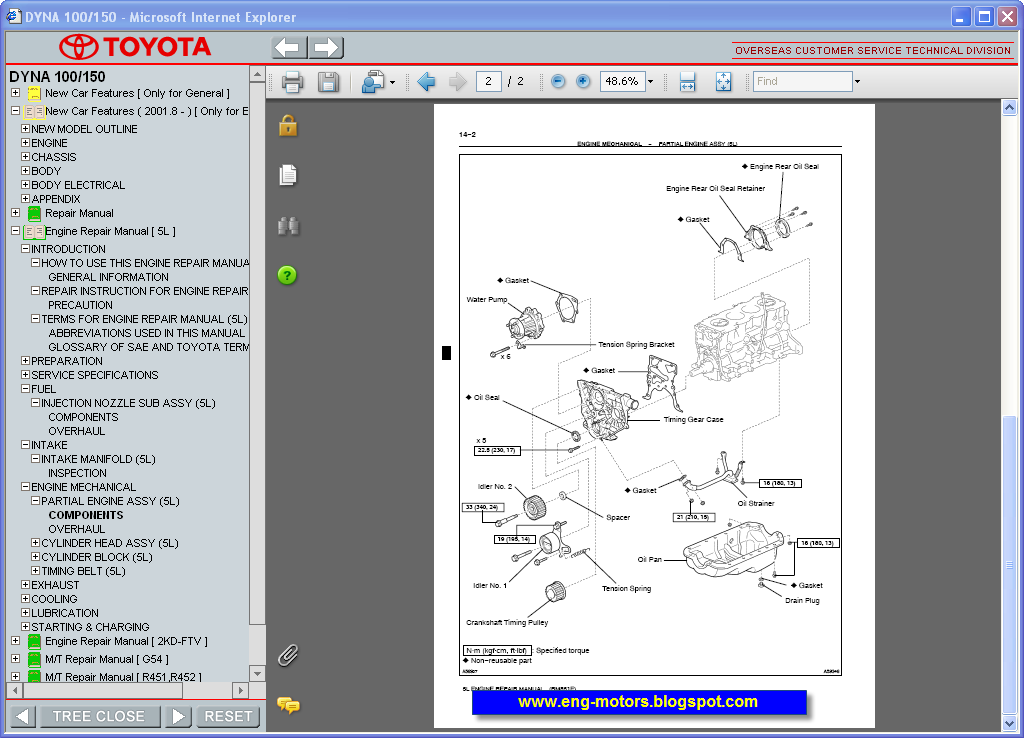The height and width of the screenshot is (738, 1024).
Task: Click left arrow button beside TREE CLOSE
Action: [x=22, y=716]
